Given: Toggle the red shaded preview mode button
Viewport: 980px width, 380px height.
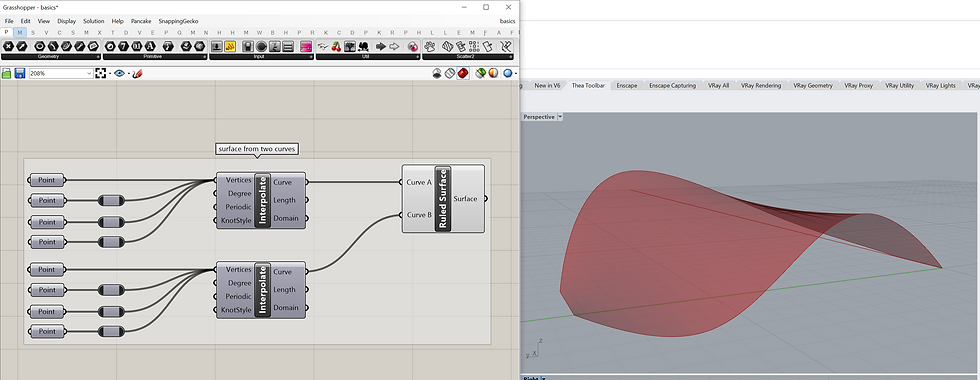Looking at the screenshot, I should click(x=463, y=73).
